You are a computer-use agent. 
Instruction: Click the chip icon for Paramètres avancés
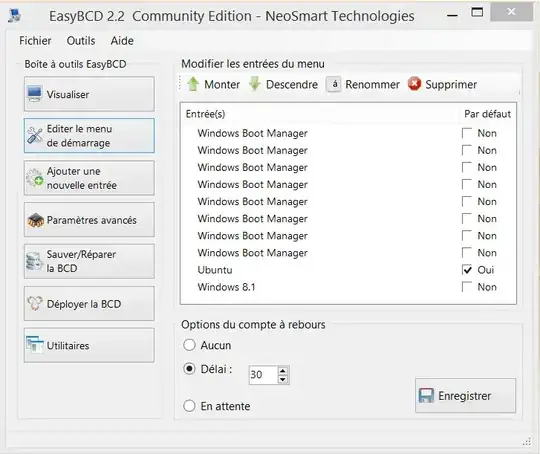(35, 220)
